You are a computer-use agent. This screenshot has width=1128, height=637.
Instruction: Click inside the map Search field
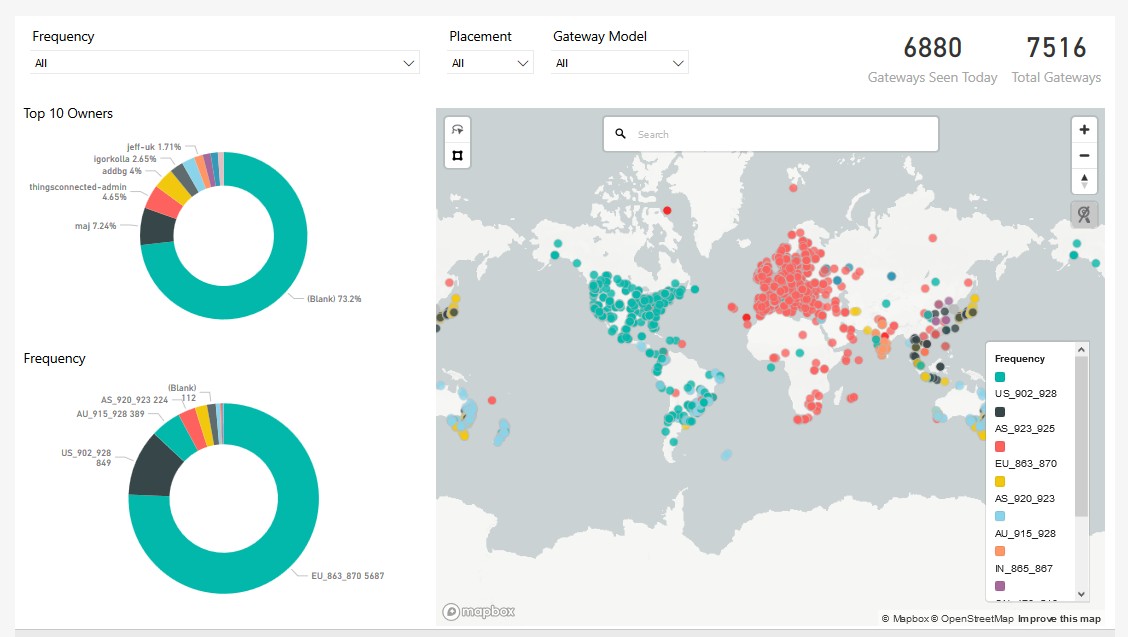click(780, 134)
